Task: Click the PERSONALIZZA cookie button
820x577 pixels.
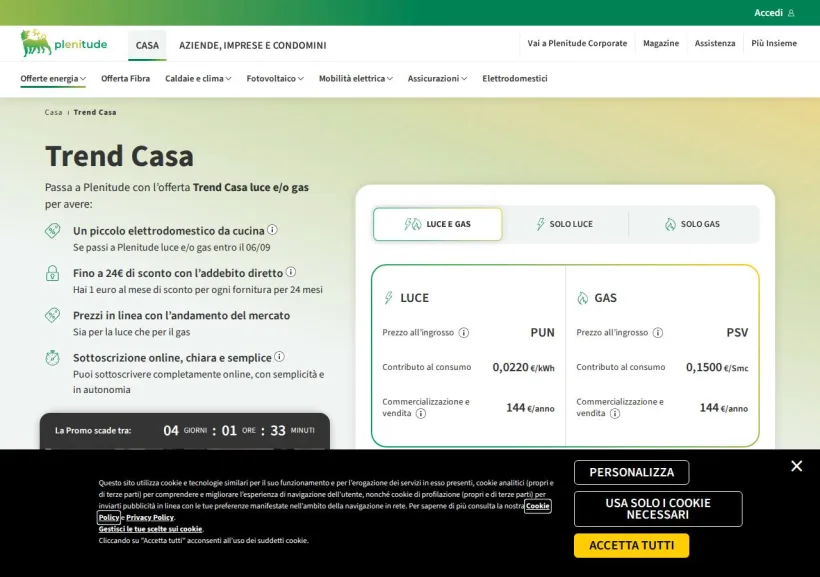Action: (x=632, y=472)
